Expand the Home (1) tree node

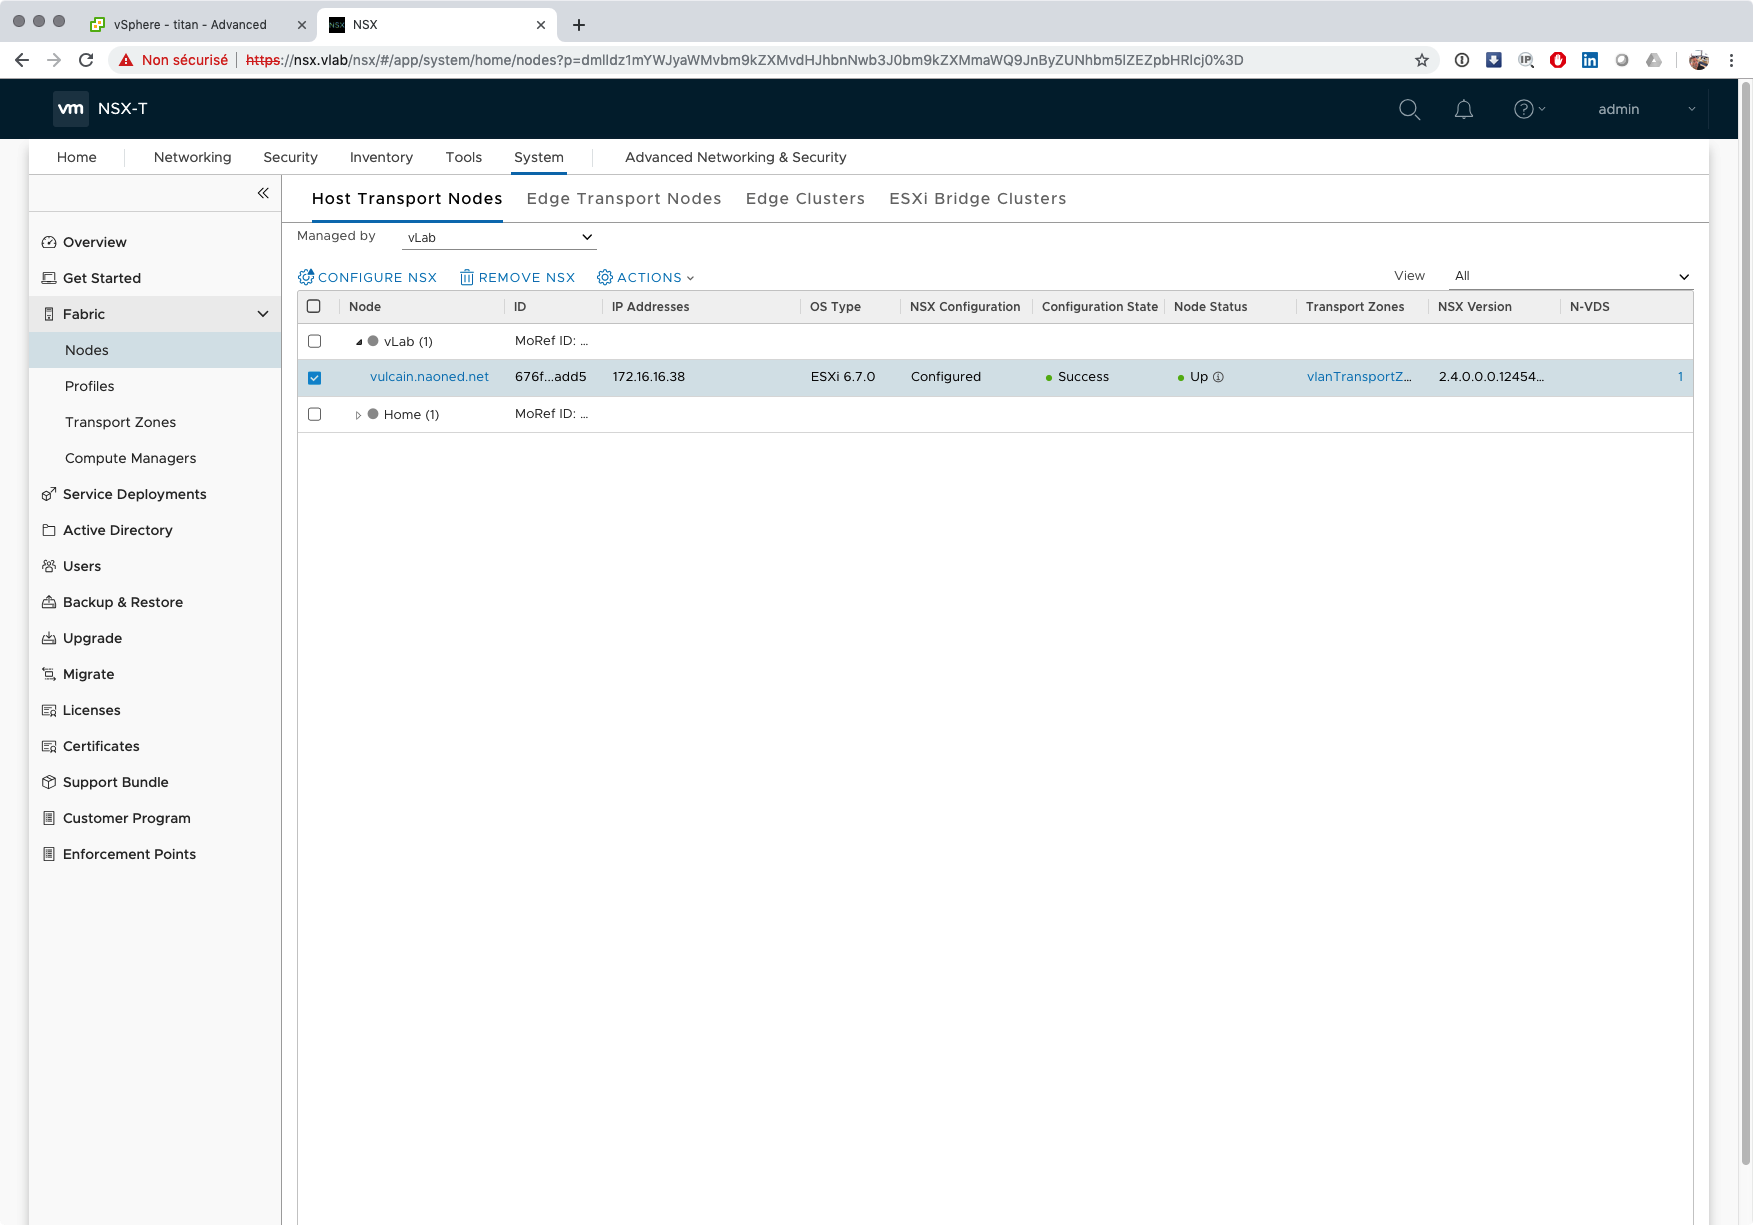click(x=358, y=415)
